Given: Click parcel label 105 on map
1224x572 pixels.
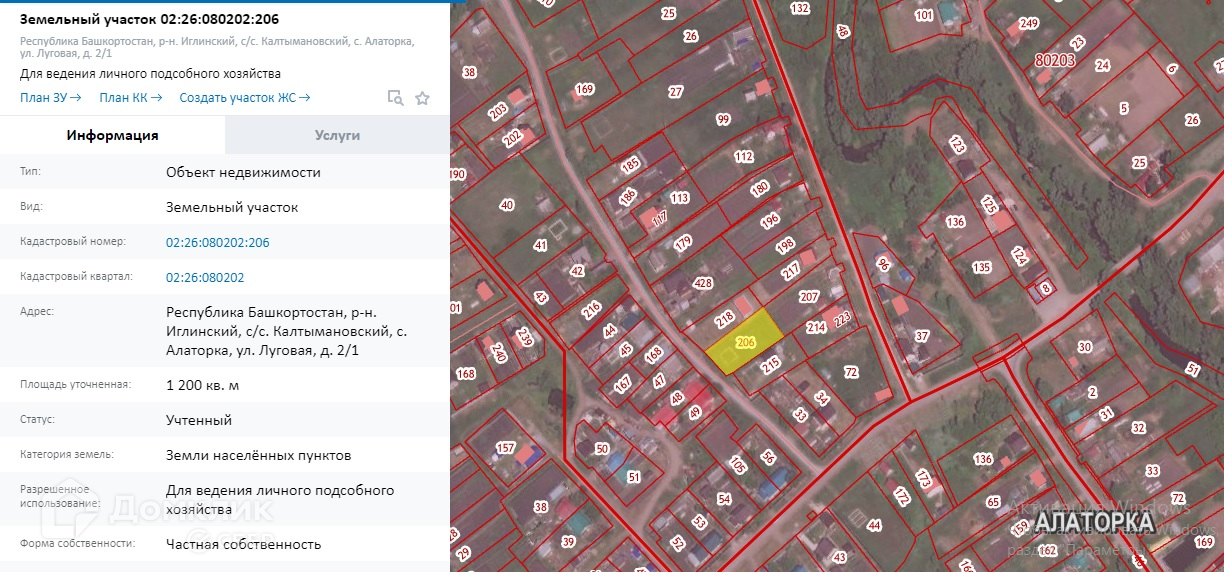Looking at the screenshot, I should [x=738, y=464].
